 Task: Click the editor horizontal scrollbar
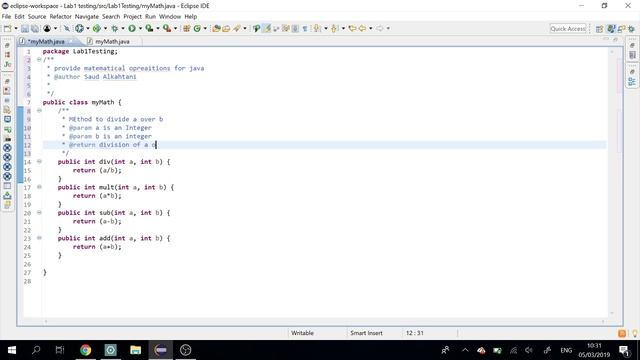[324, 322]
